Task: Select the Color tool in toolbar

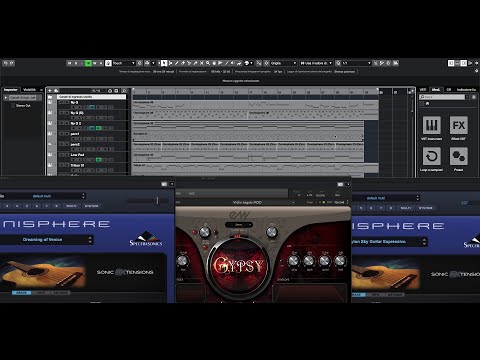Action: coord(247,63)
